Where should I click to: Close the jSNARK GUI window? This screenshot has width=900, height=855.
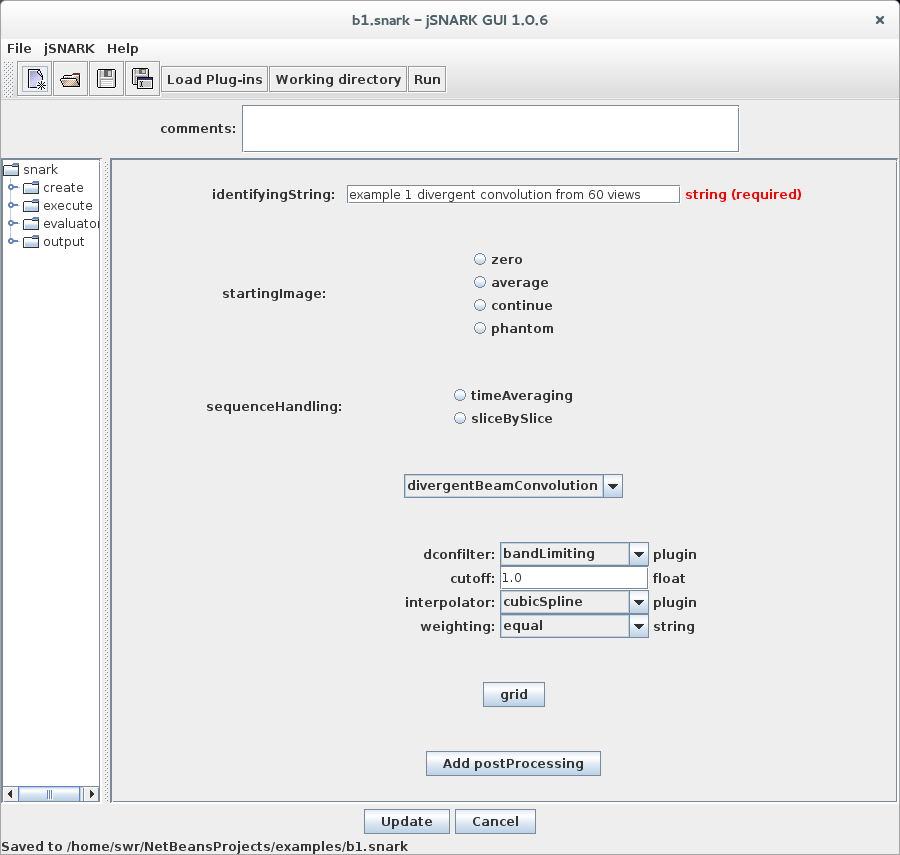879,20
